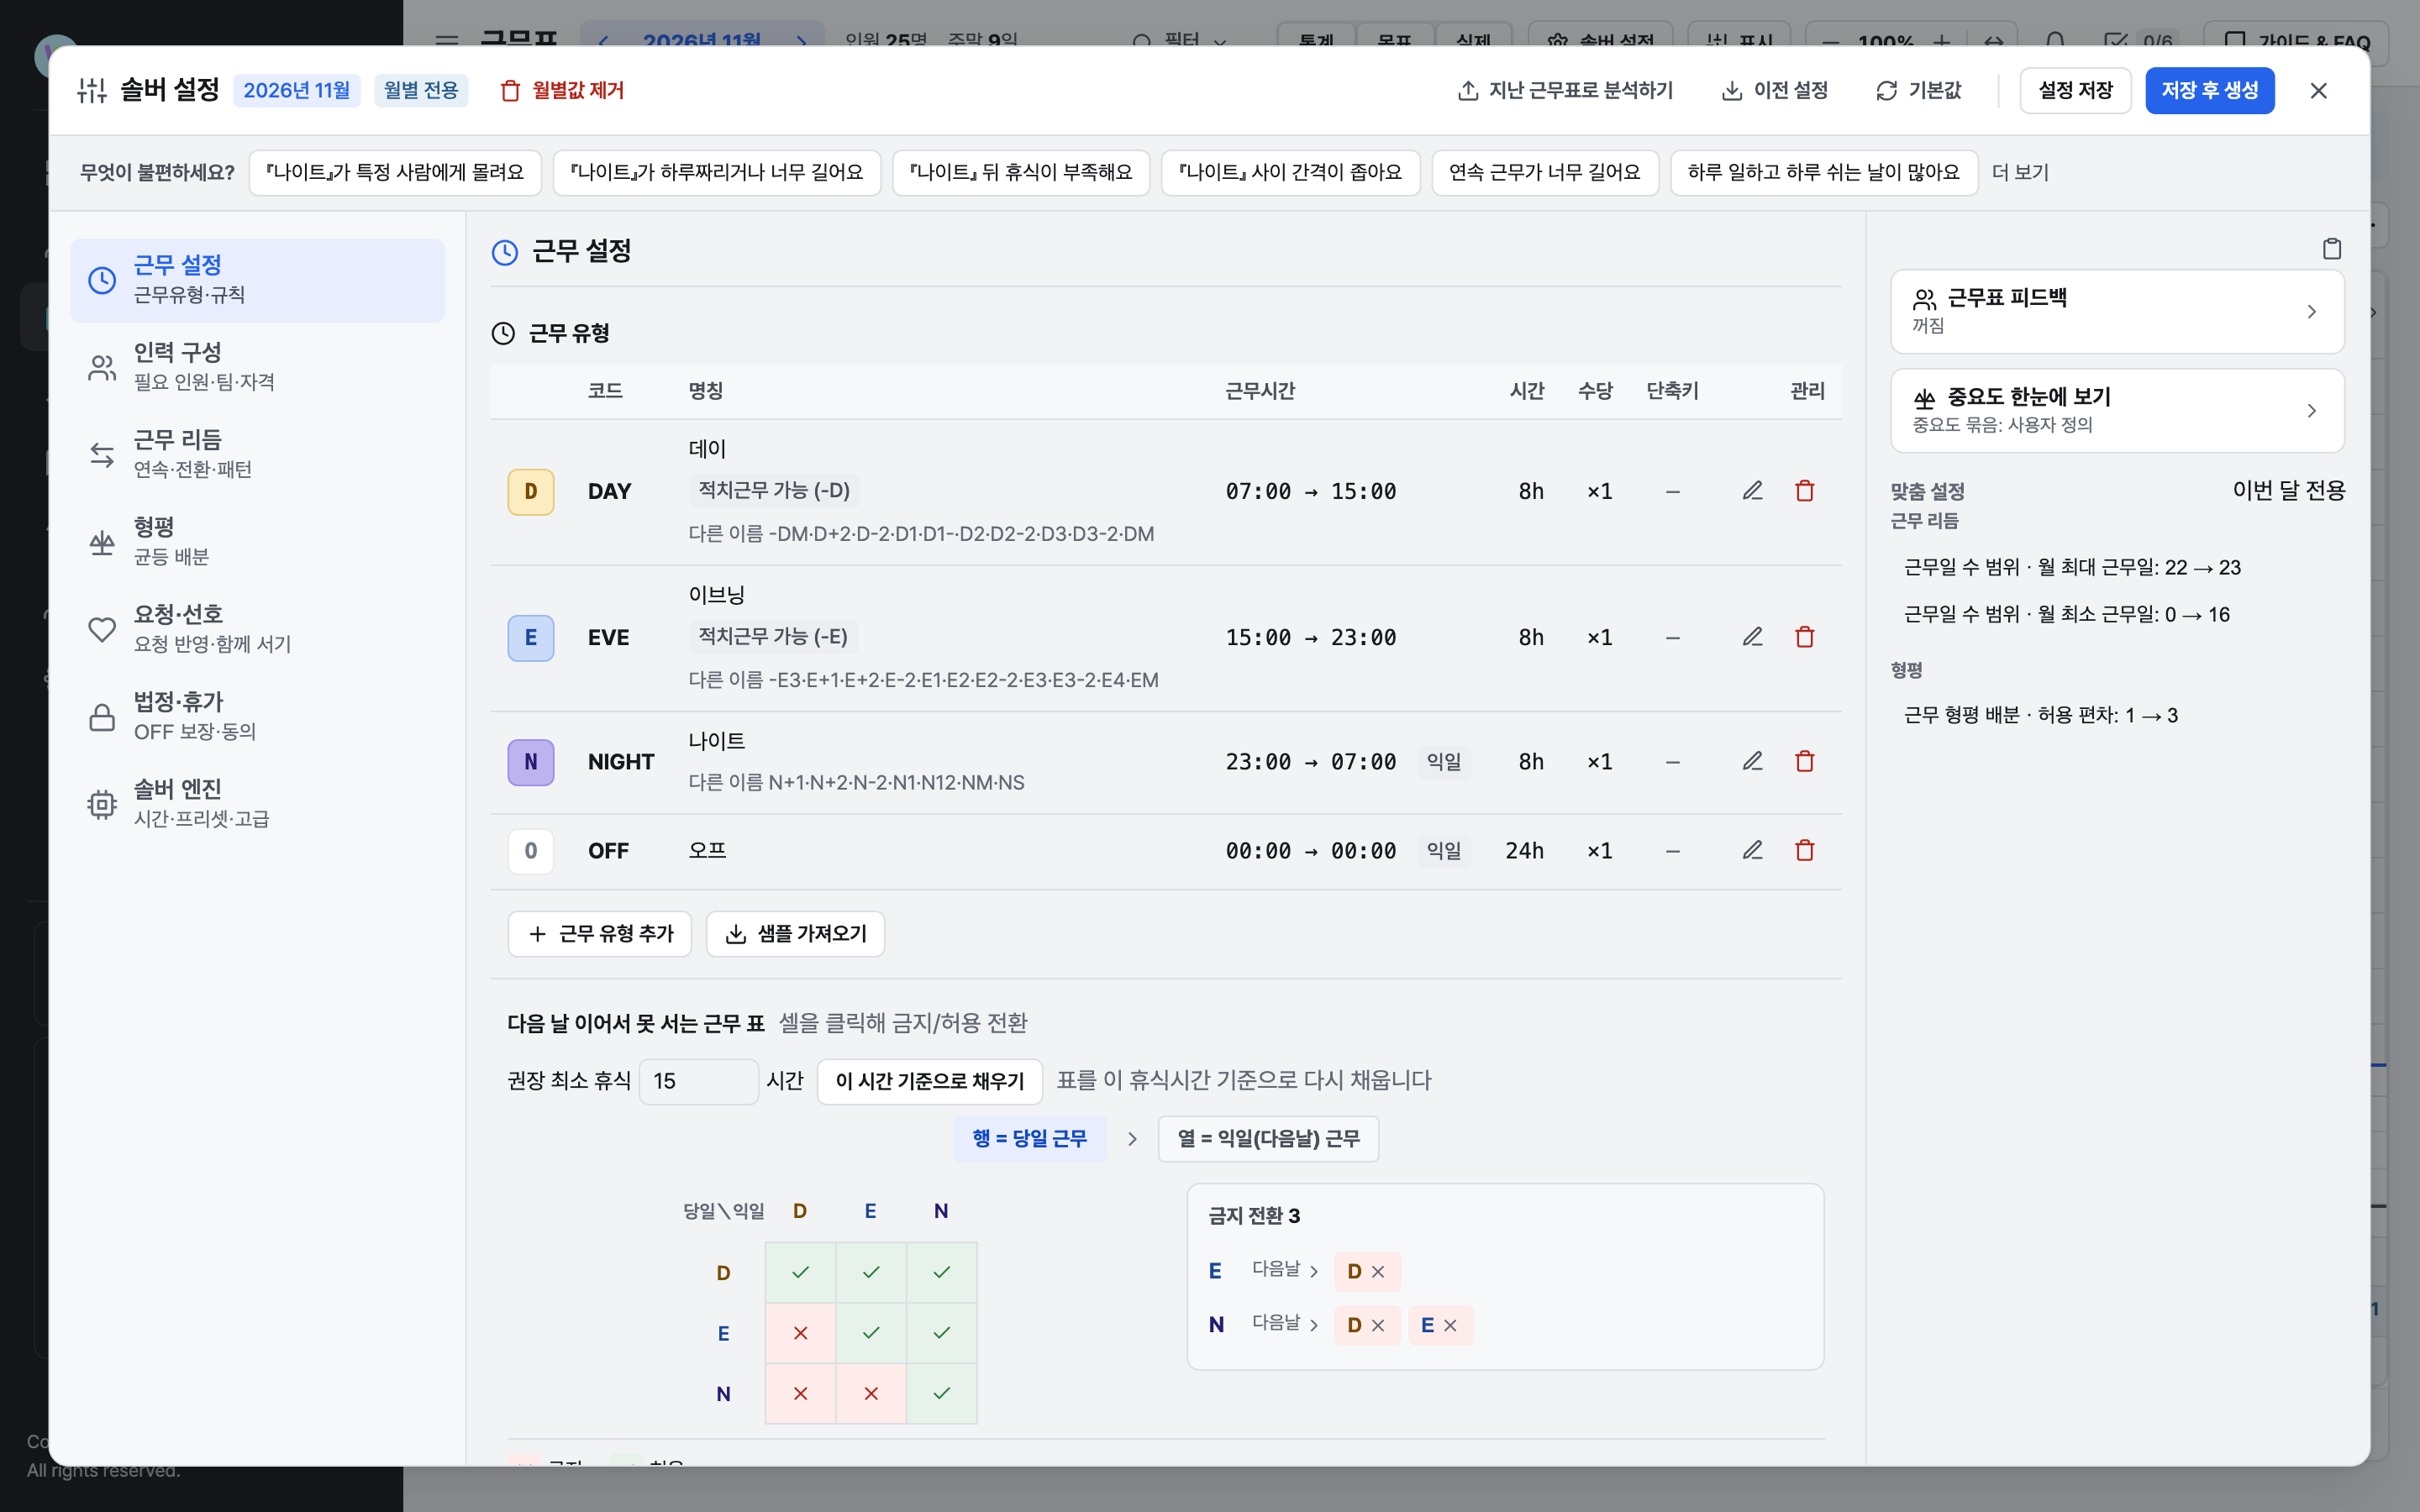The width and height of the screenshot is (2420, 1512).
Task: Toggle the D to N allowed cell
Action: click(x=942, y=1272)
